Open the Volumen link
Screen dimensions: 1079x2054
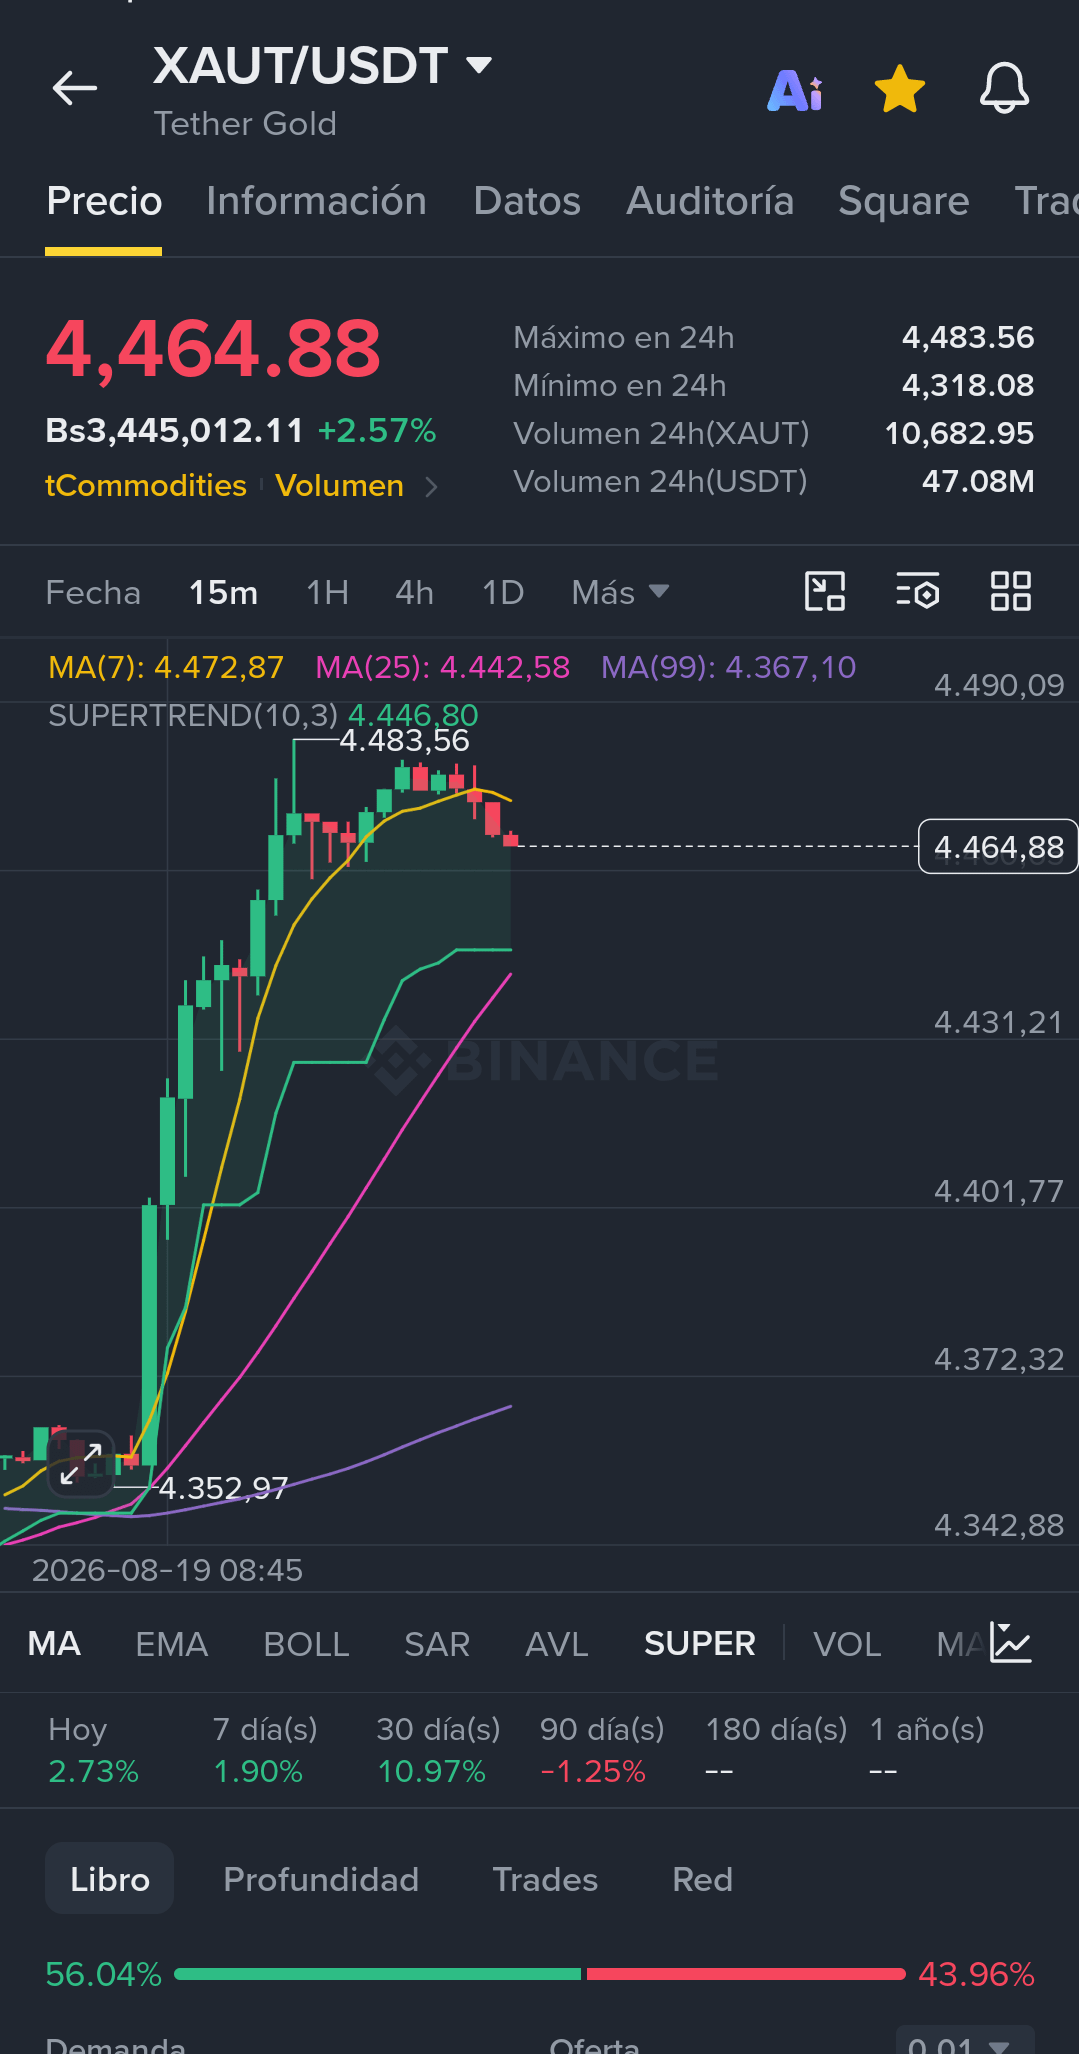coord(340,486)
